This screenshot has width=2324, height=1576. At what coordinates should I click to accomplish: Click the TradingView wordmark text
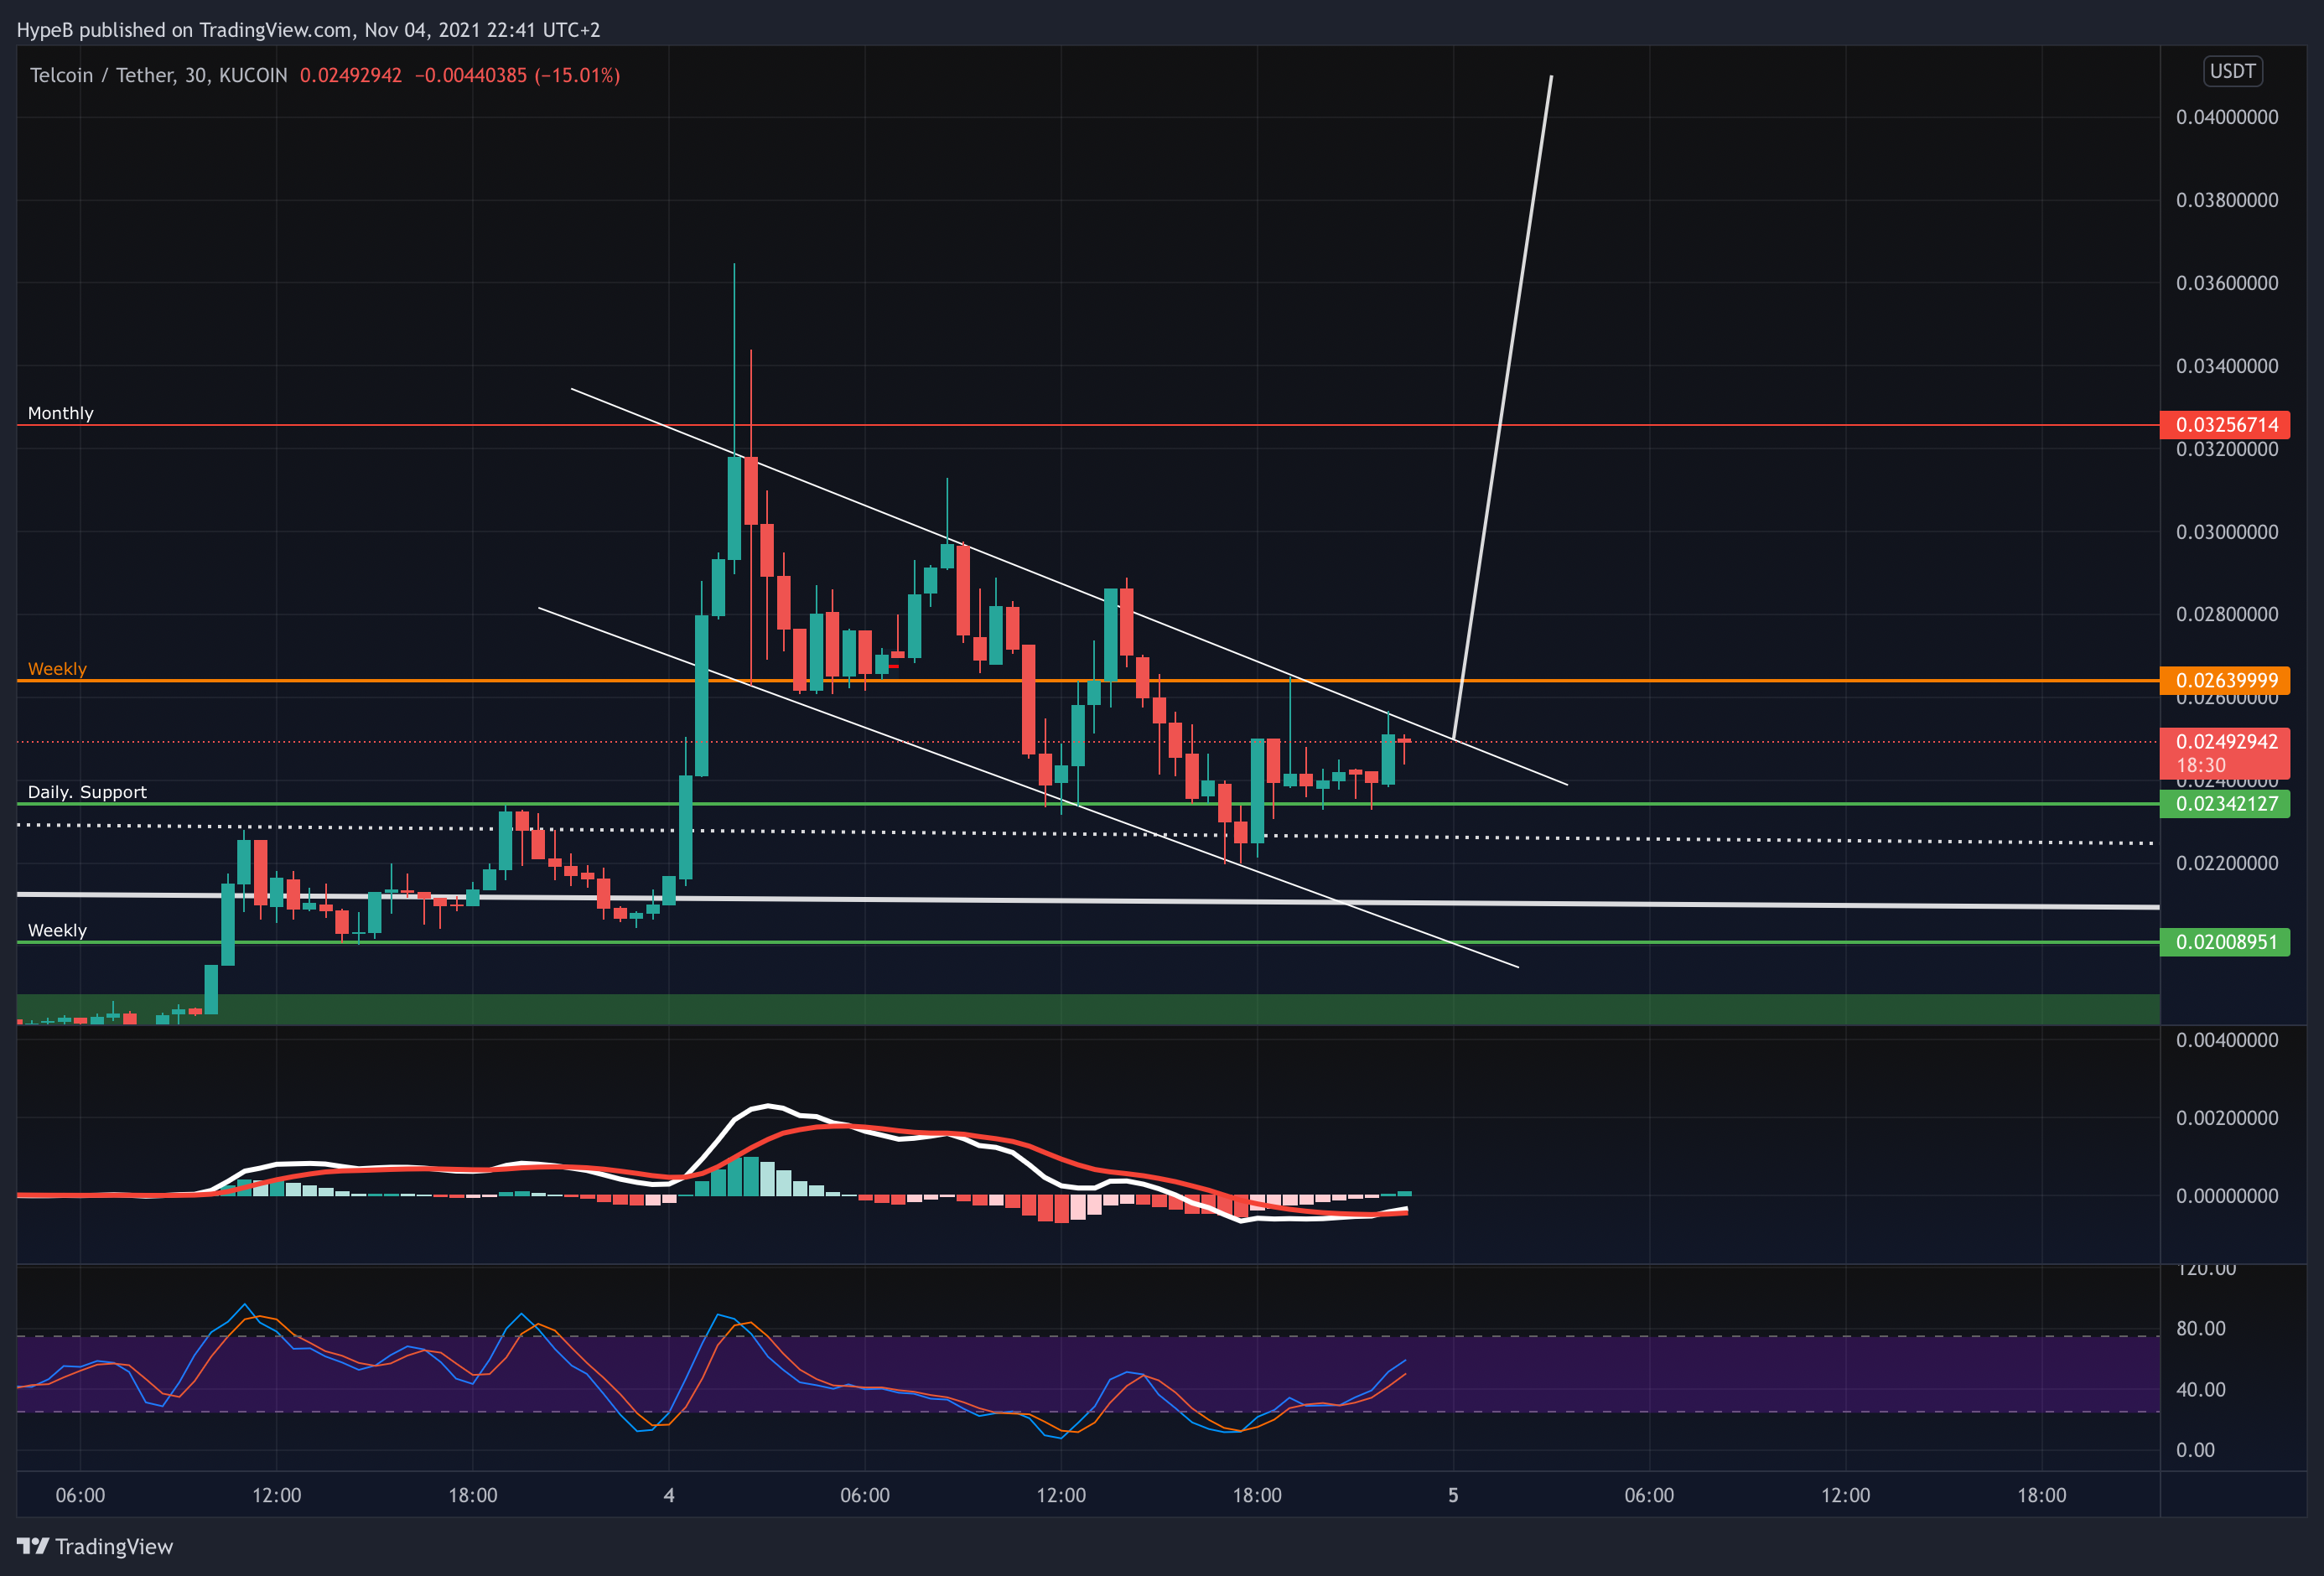coord(114,1547)
